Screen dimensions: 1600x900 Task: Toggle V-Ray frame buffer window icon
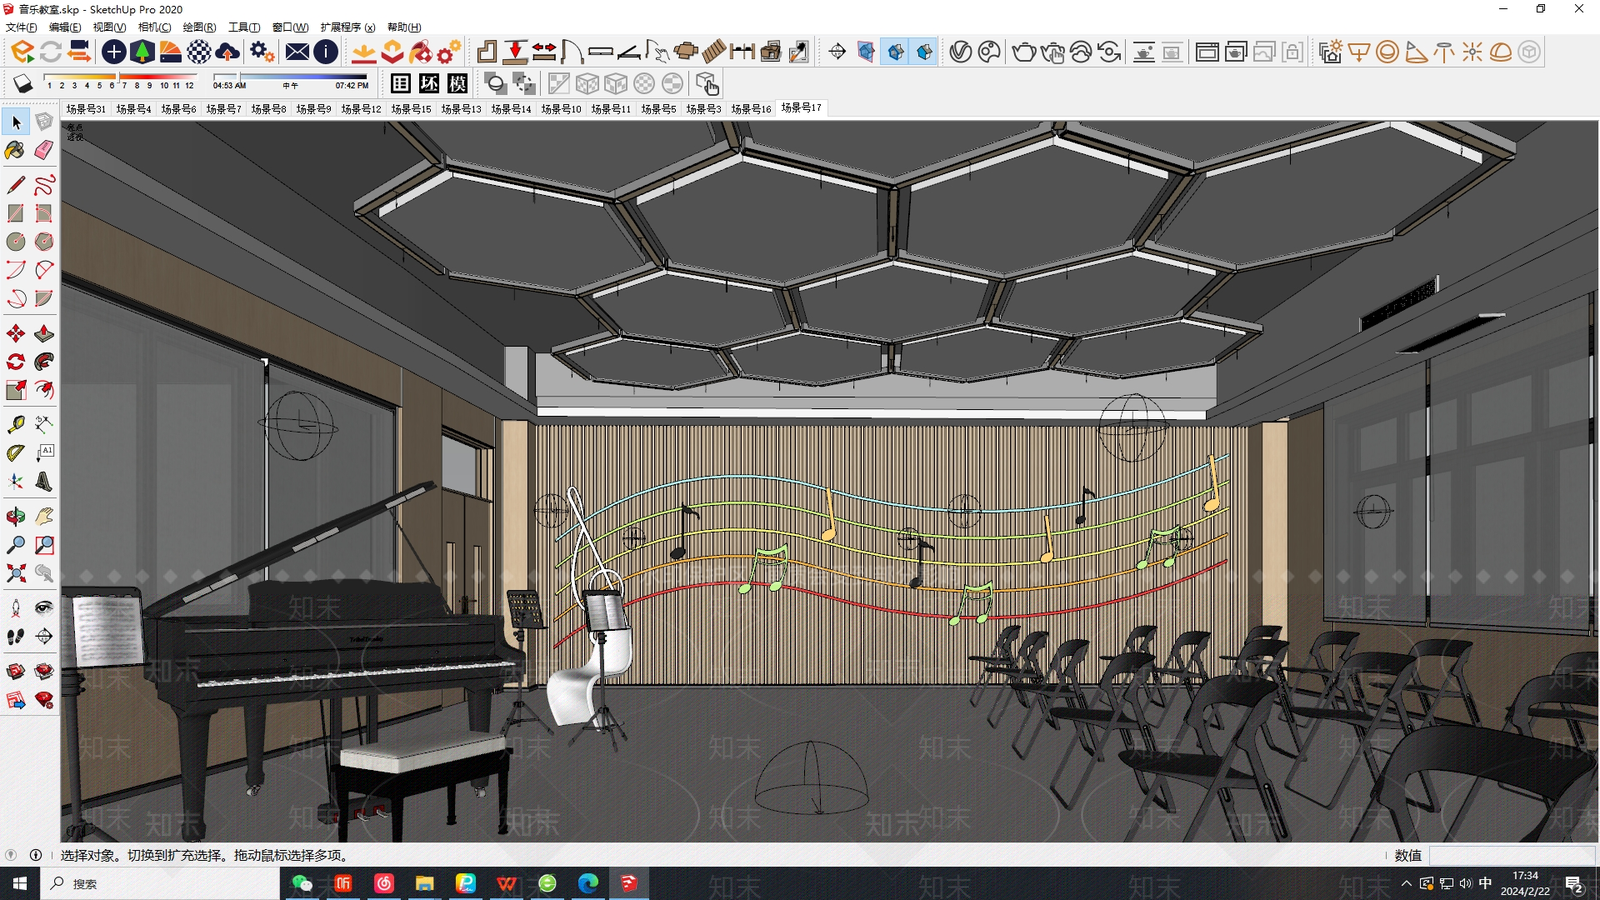1207,51
